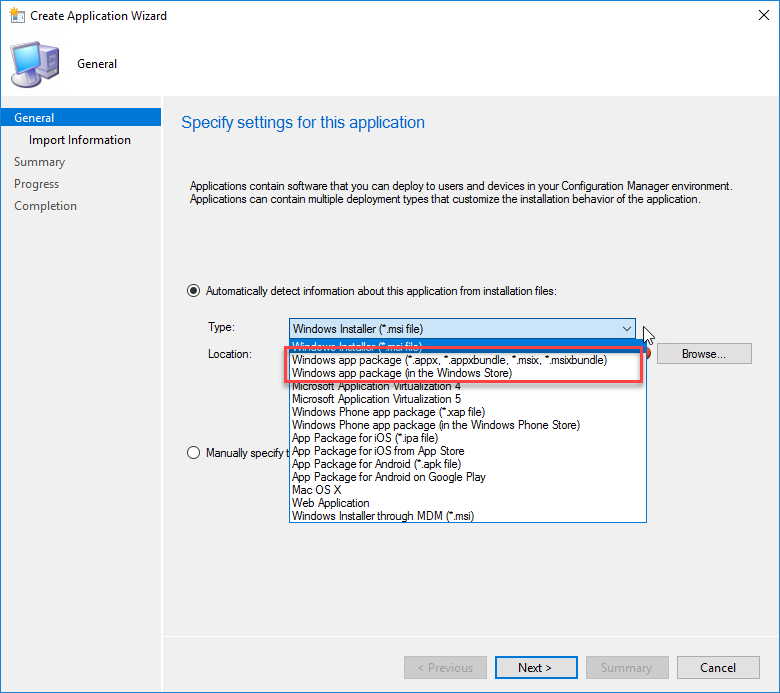Pick the Web Application type
Screen dimensions: 780x693
point(330,503)
